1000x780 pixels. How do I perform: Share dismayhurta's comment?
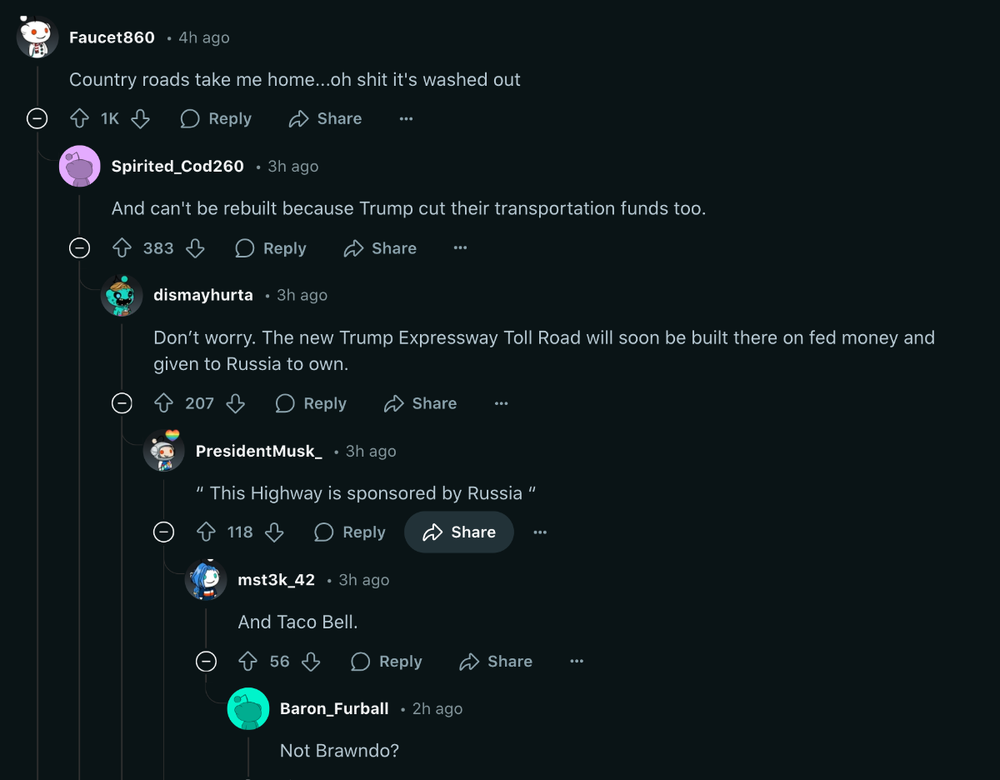click(x=420, y=403)
